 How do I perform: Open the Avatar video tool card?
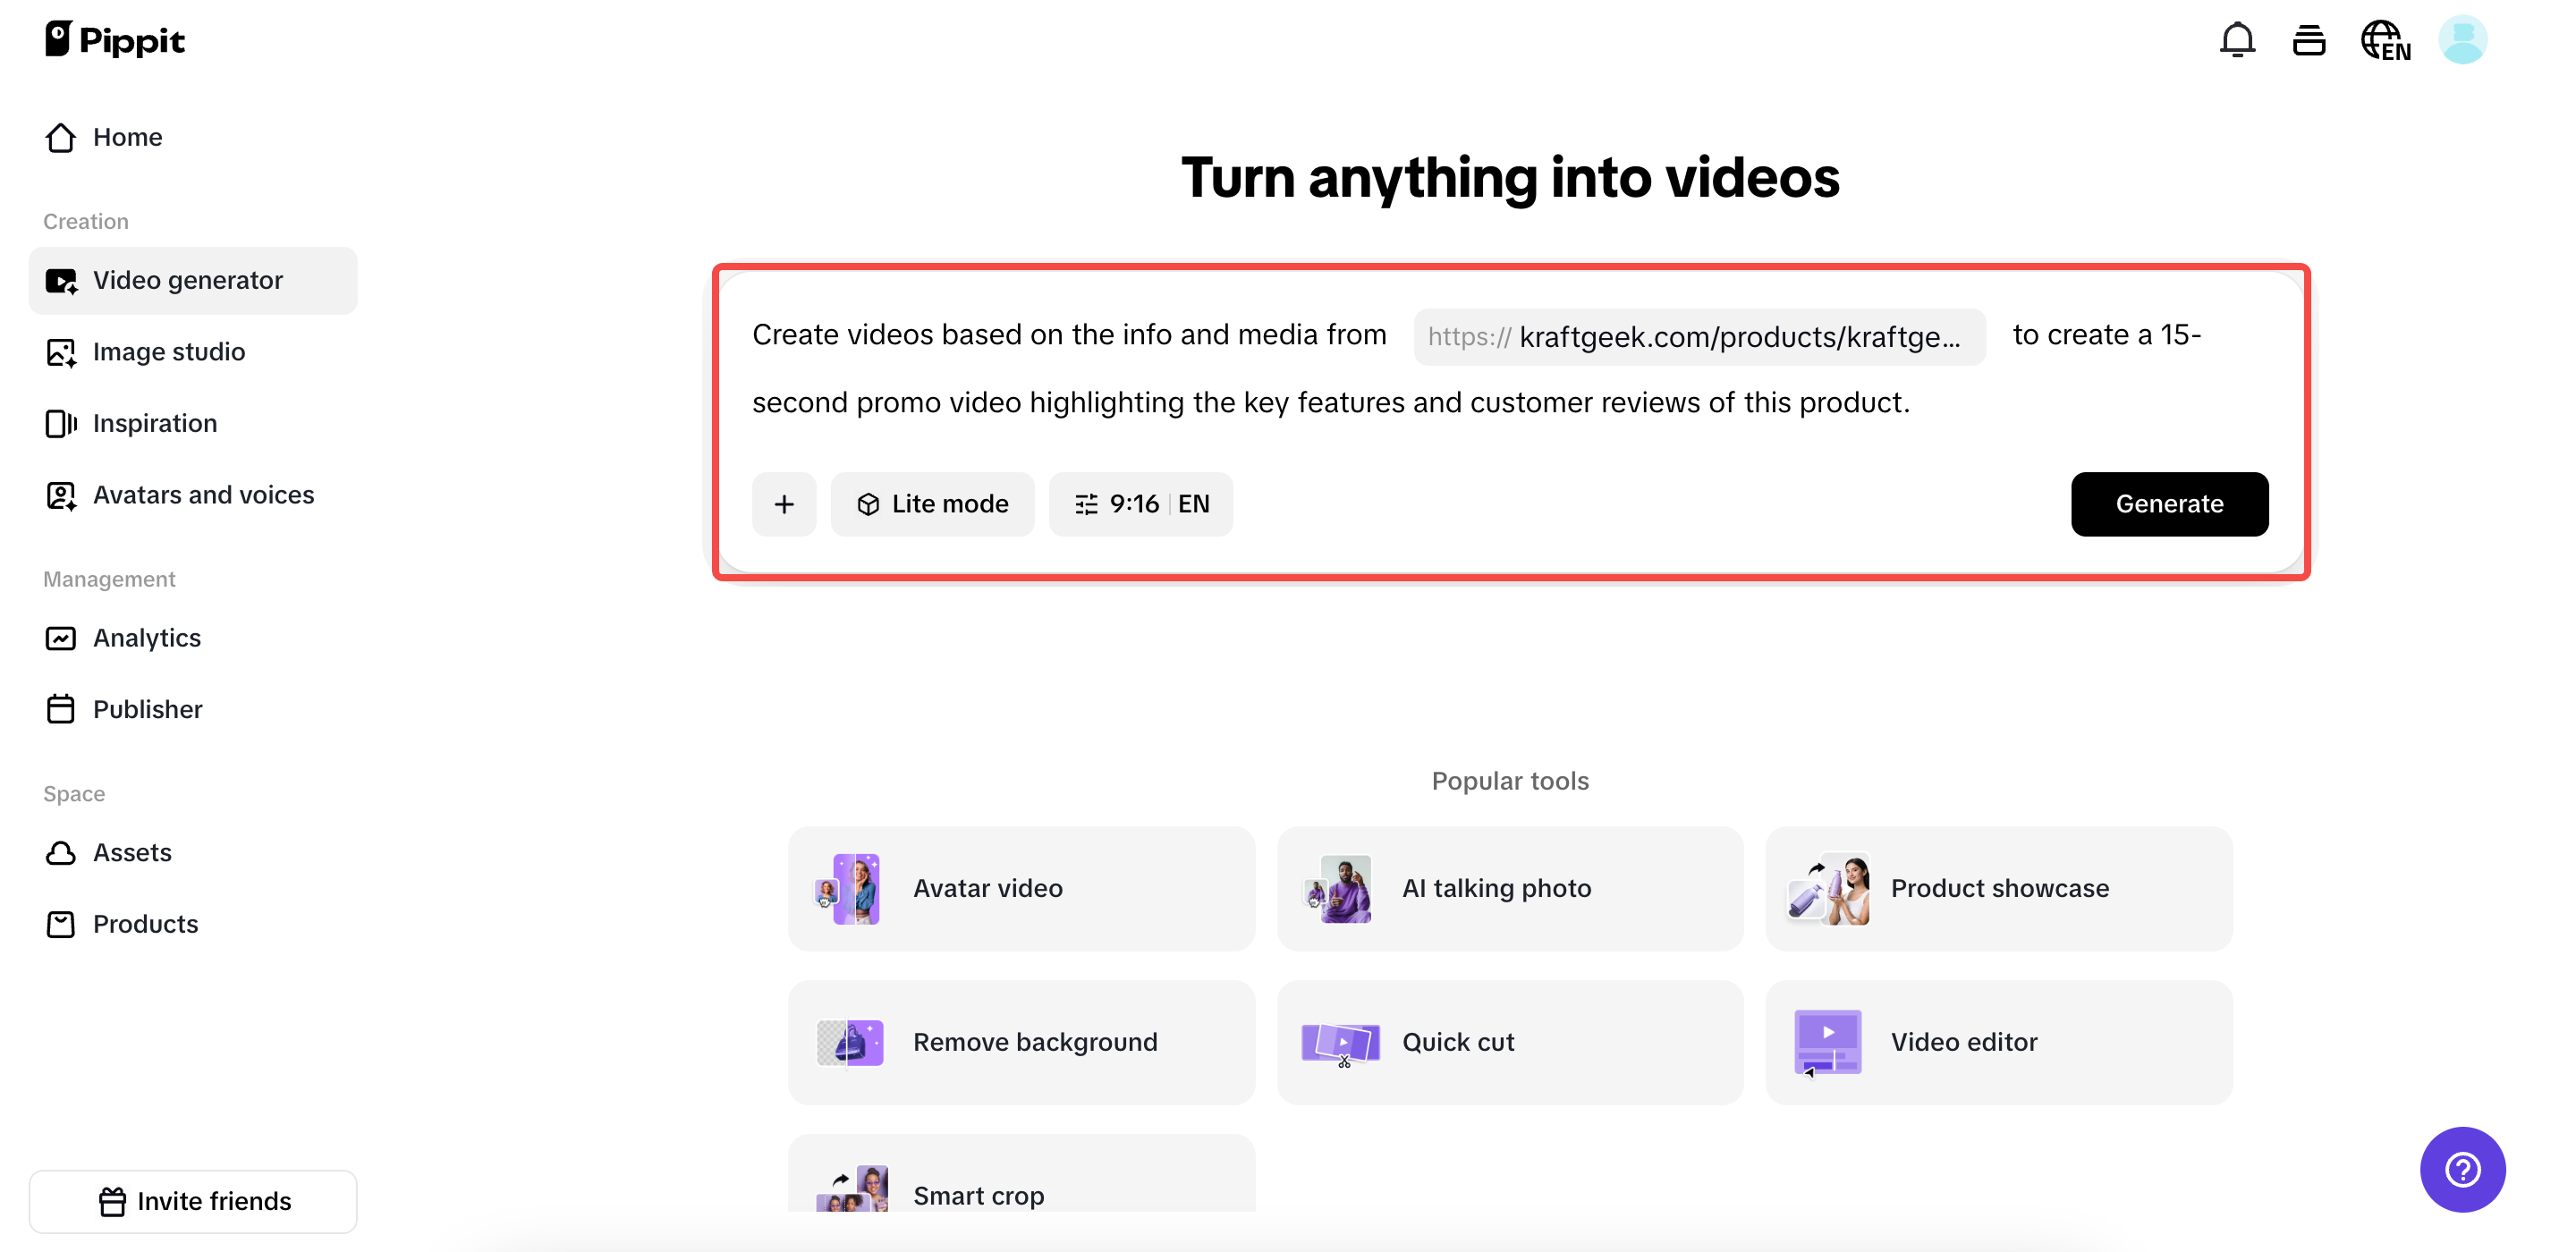(1020, 888)
